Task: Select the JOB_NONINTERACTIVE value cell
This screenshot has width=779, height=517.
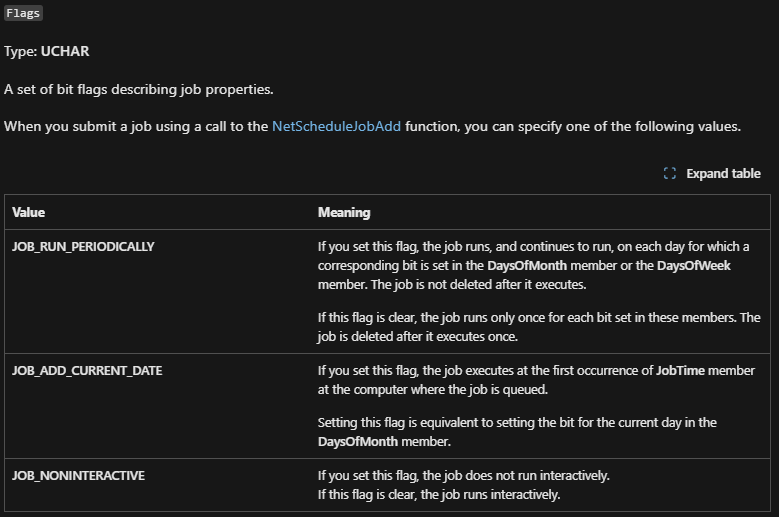Action: pyautogui.click(x=78, y=476)
